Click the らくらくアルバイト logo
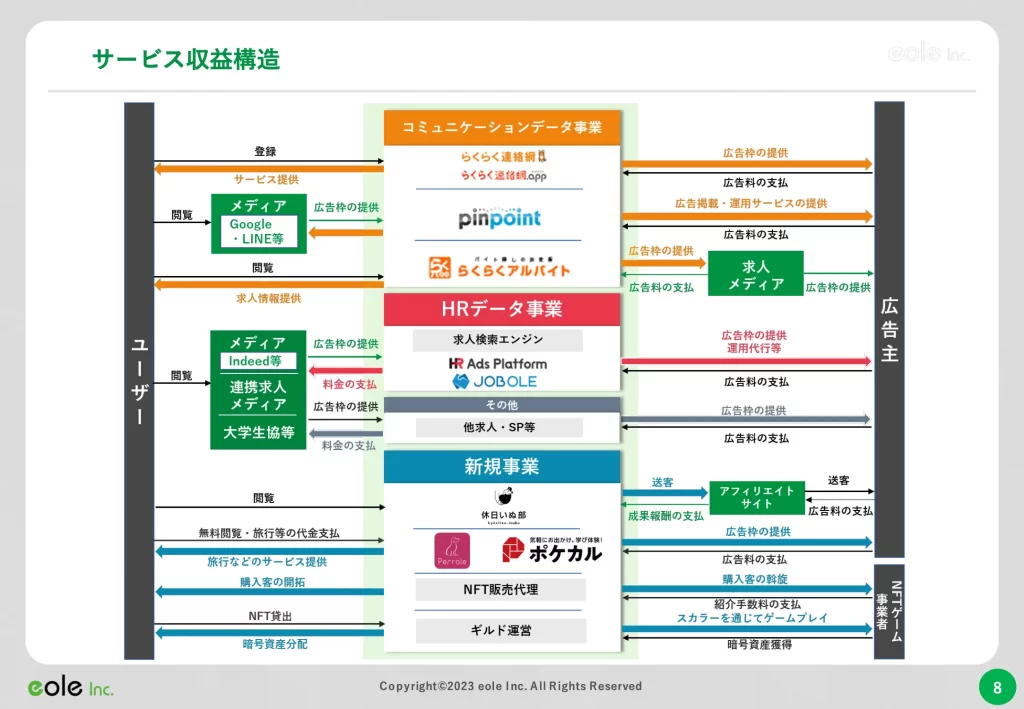Viewport: 1024px width, 709px height. coord(500,268)
